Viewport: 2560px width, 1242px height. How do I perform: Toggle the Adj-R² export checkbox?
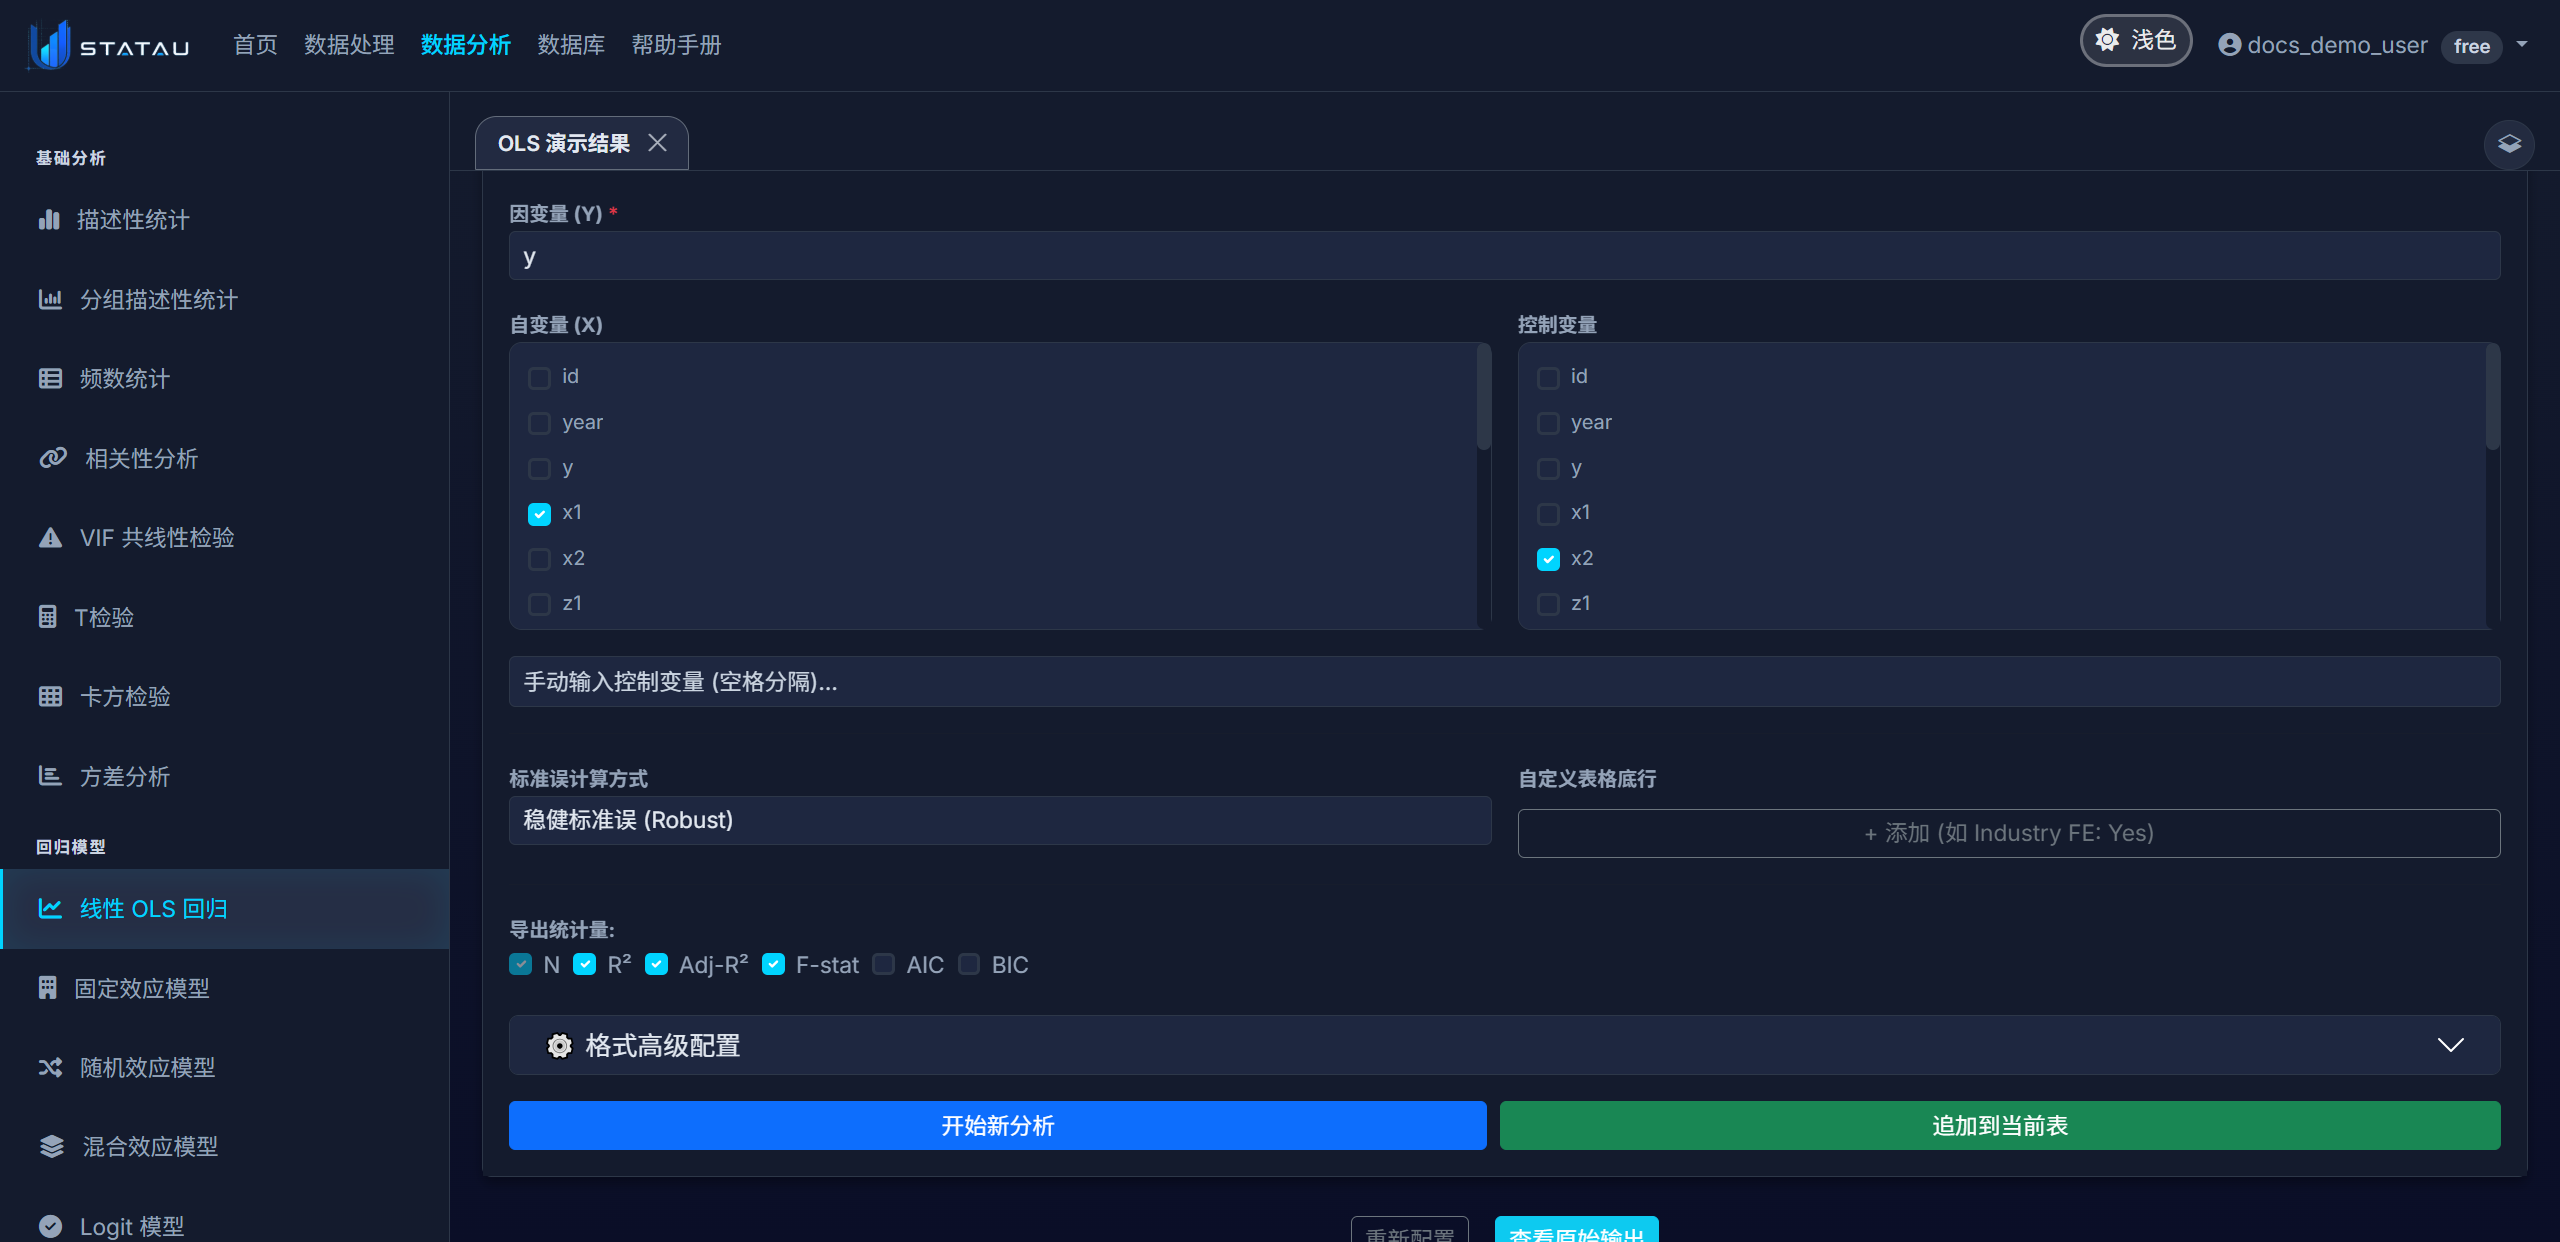click(656, 964)
